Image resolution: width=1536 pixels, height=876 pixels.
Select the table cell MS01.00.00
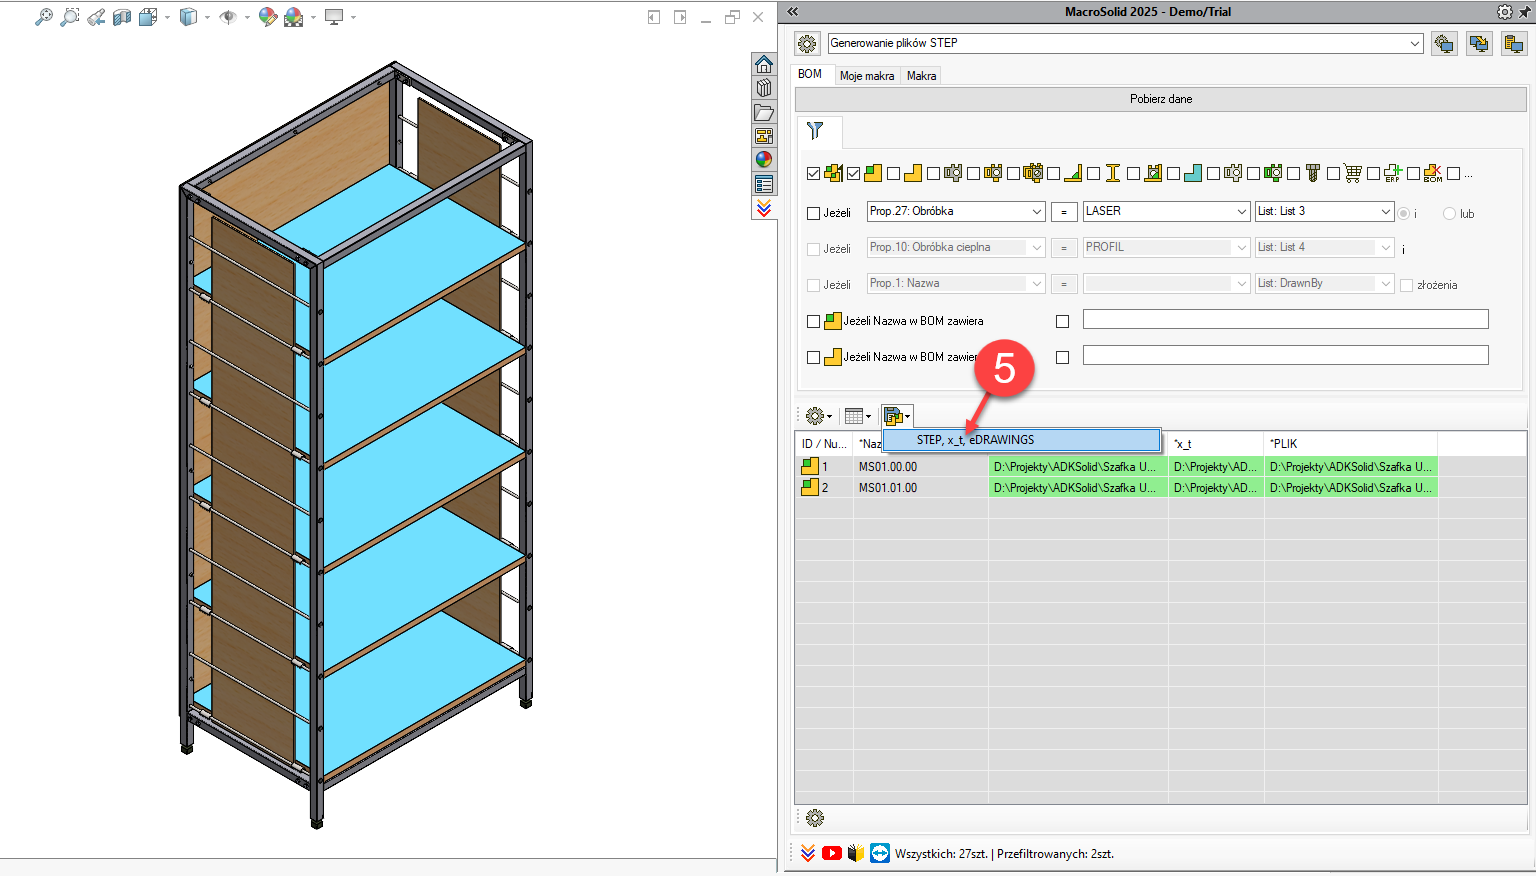point(921,467)
